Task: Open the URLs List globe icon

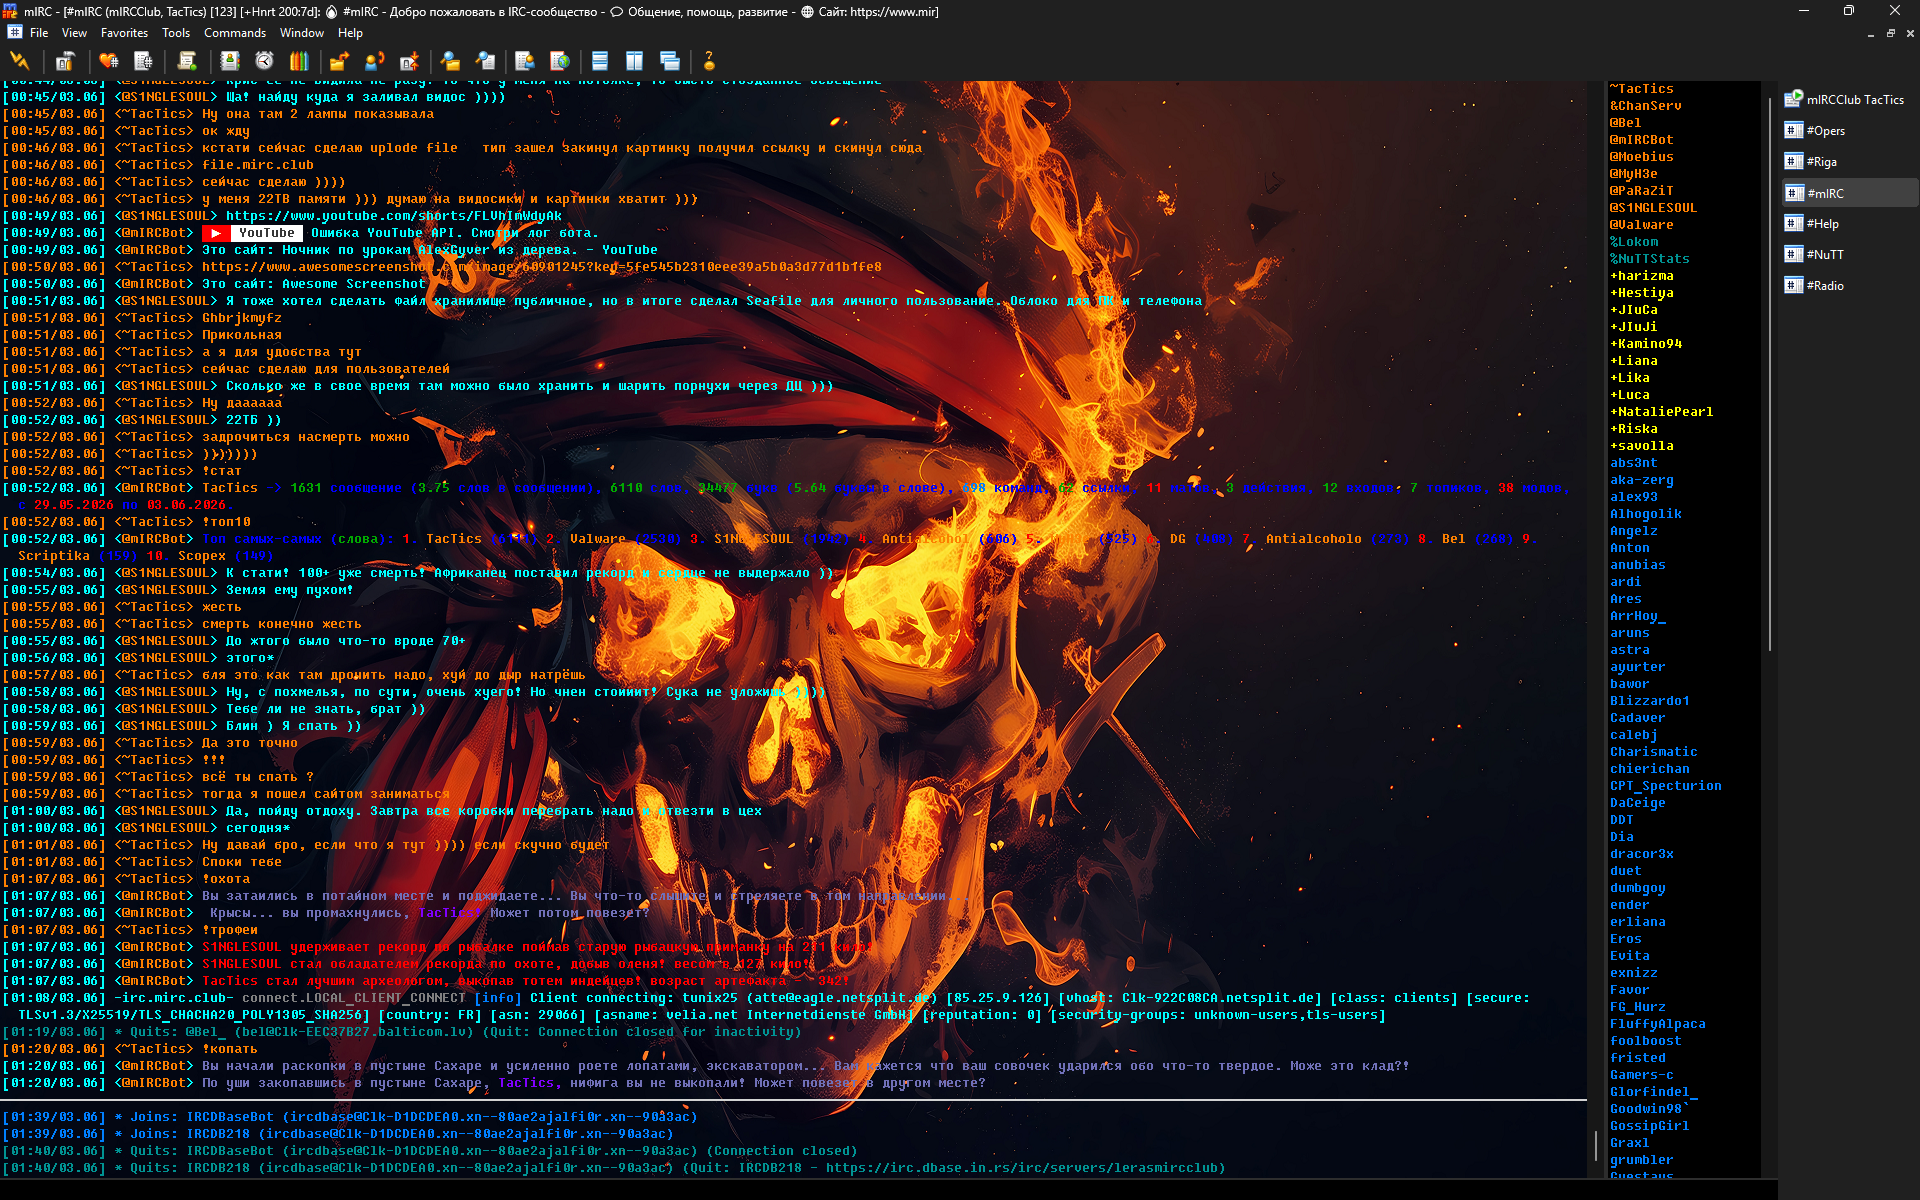Action: click(x=560, y=61)
